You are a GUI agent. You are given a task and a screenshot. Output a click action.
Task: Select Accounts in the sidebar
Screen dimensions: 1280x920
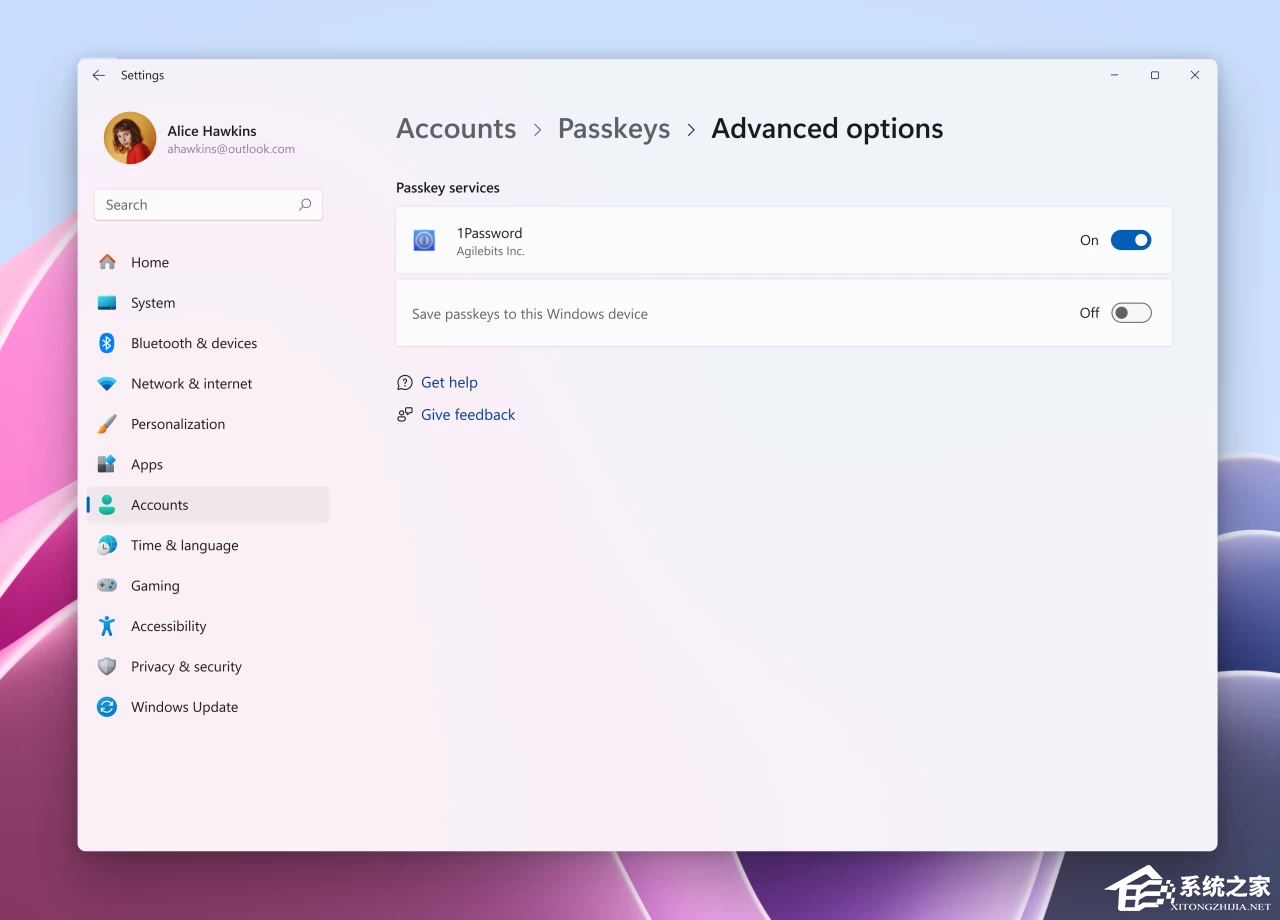coord(159,505)
